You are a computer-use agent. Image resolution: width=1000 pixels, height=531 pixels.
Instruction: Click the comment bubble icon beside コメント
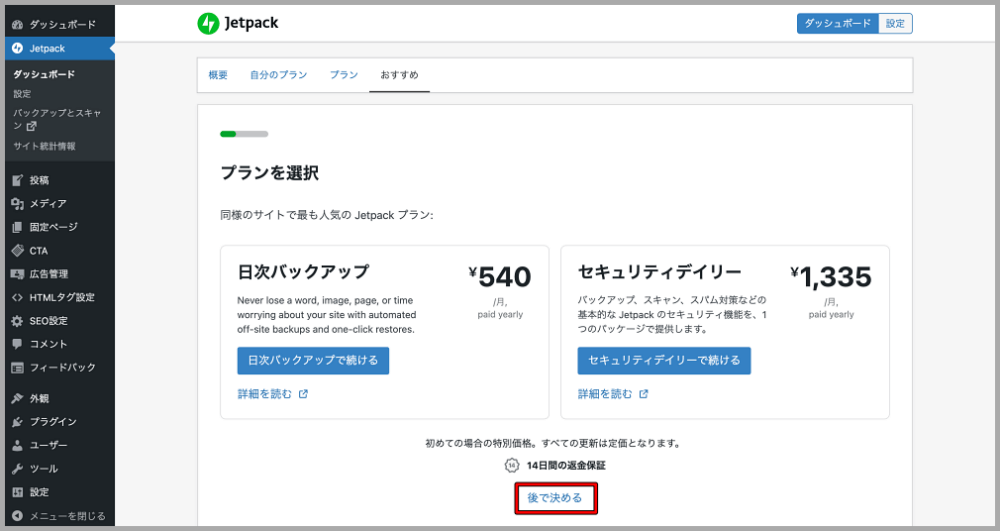click(17, 344)
